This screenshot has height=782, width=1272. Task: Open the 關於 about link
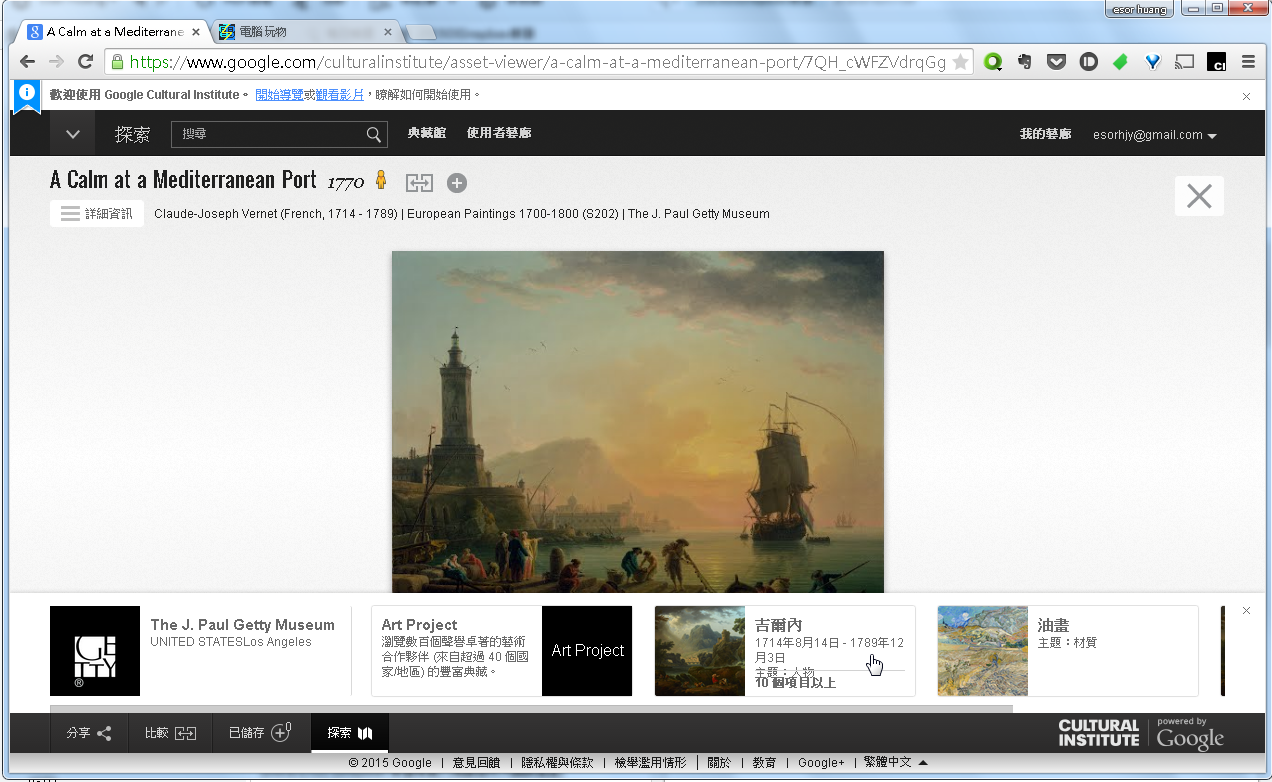(x=719, y=762)
